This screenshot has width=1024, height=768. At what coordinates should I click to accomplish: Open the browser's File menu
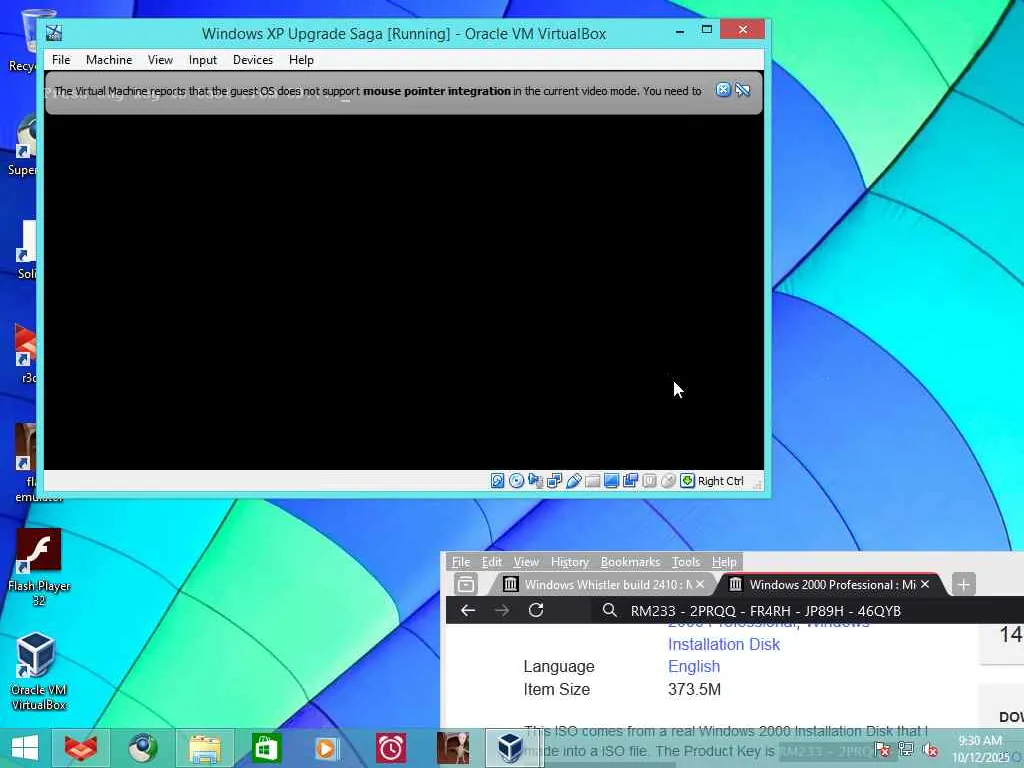[x=460, y=562]
